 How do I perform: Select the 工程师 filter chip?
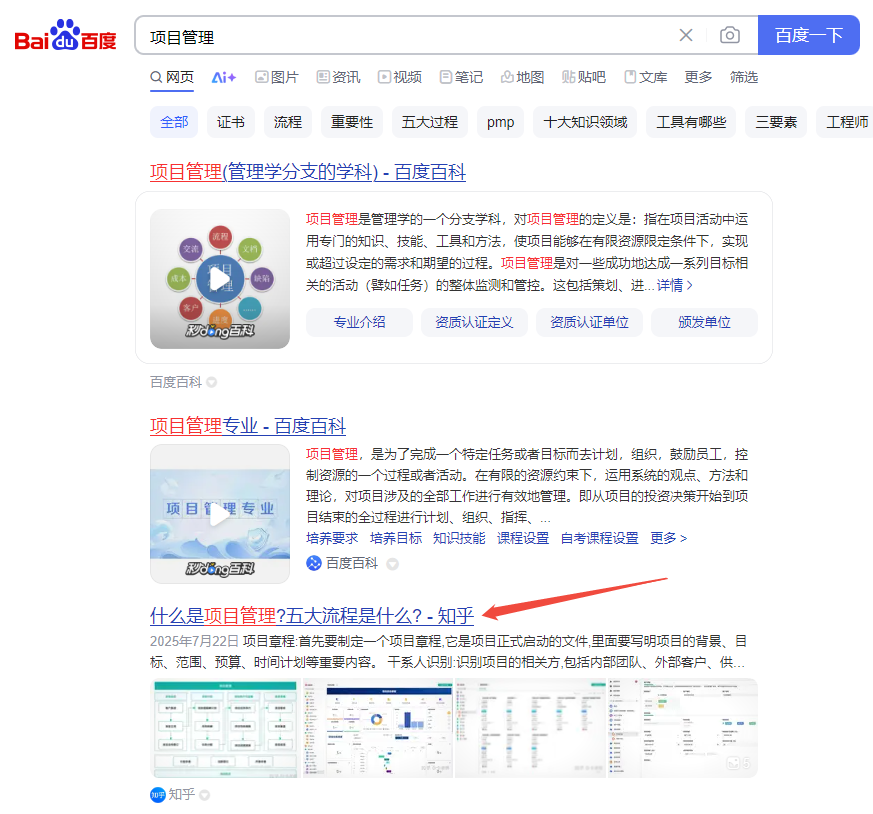coord(845,122)
